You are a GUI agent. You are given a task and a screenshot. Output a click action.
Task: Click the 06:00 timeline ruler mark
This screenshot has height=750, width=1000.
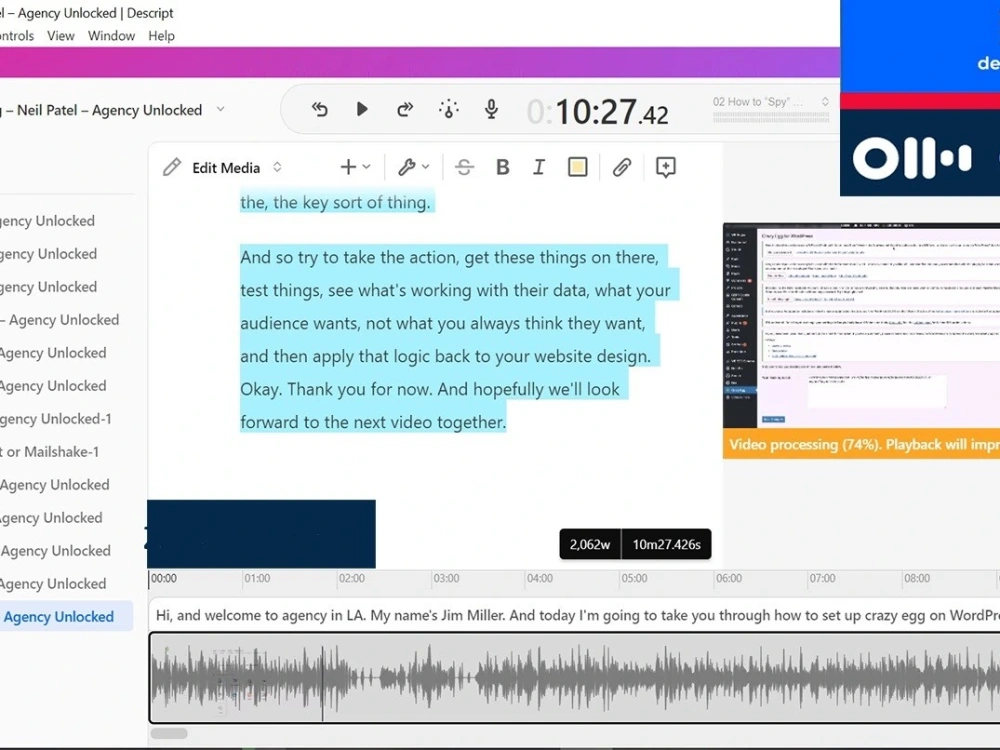click(x=729, y=578)
